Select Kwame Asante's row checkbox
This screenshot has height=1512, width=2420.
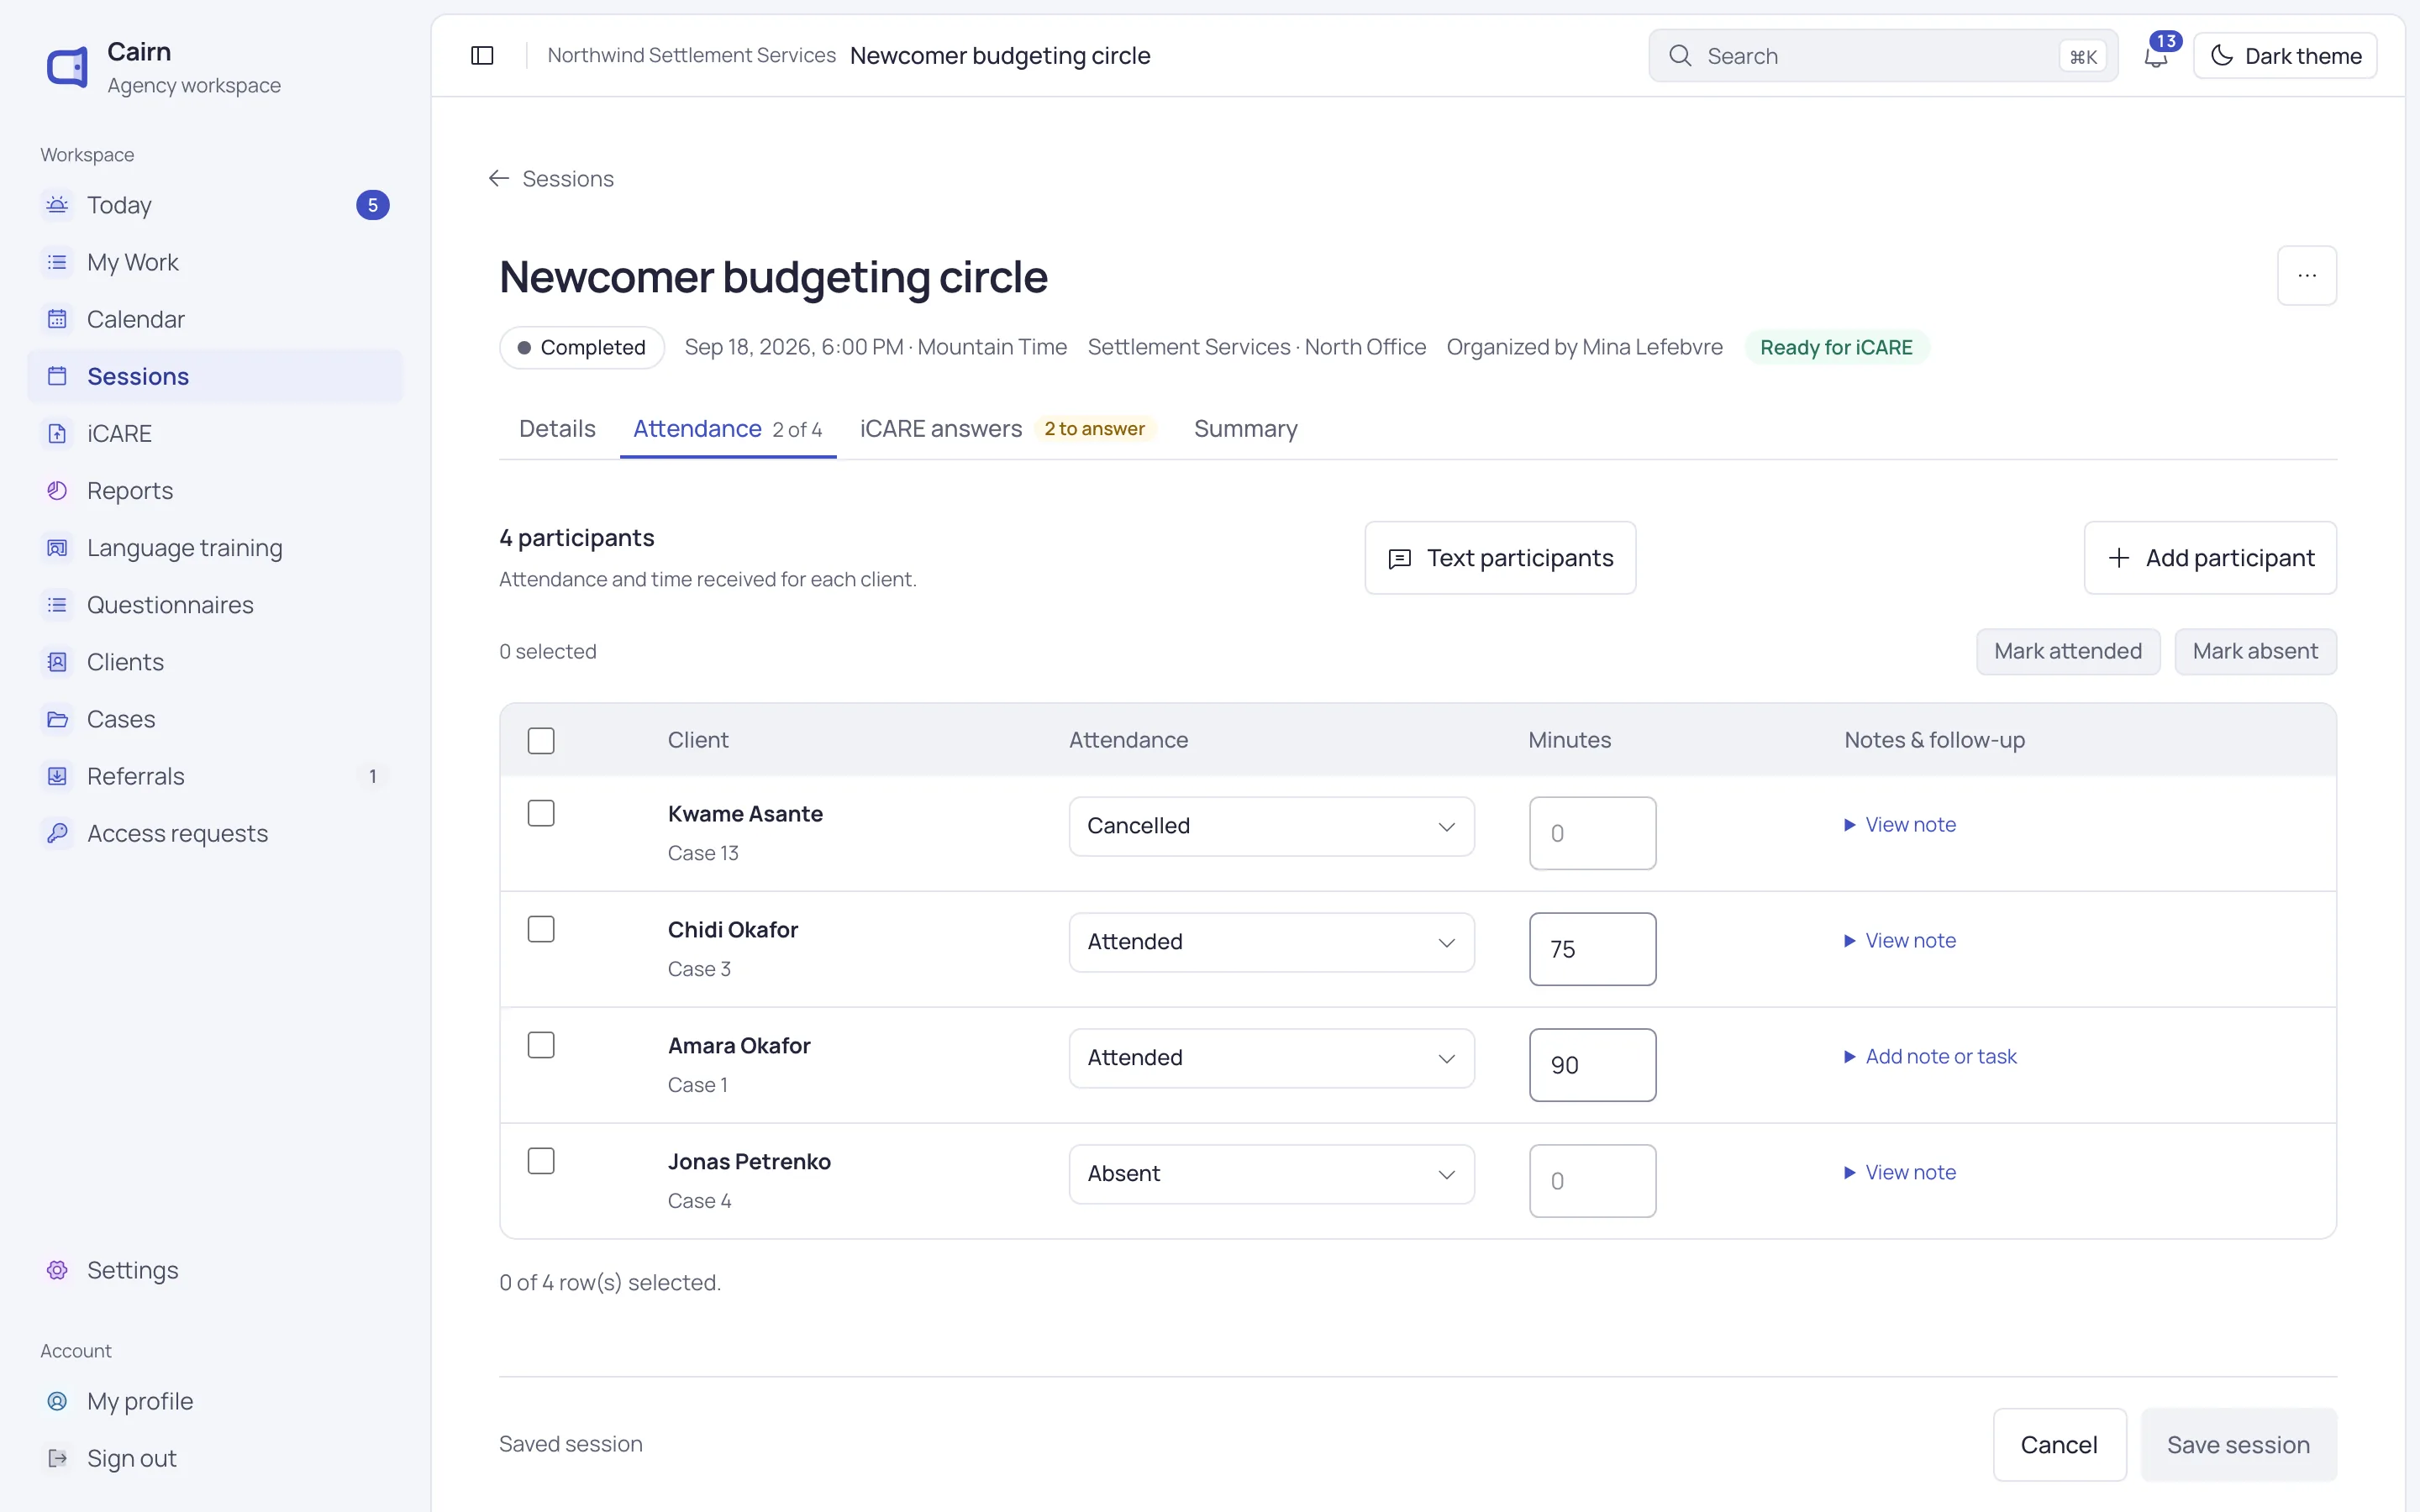tap(541, 813)
